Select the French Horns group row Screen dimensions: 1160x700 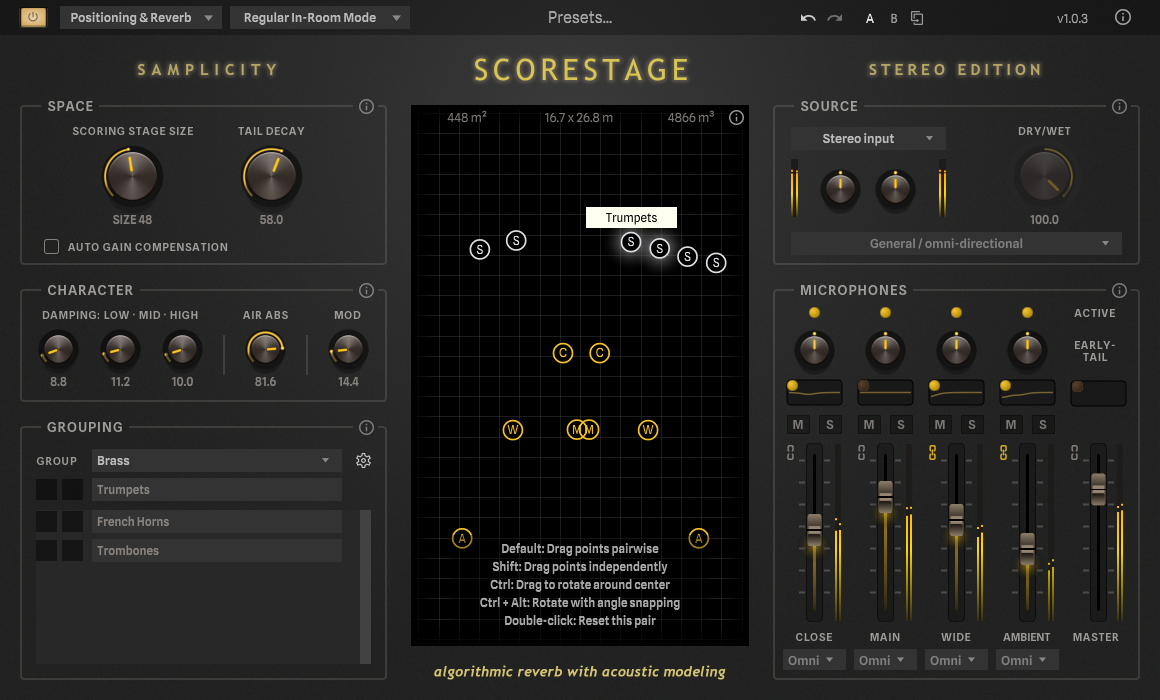216,521
